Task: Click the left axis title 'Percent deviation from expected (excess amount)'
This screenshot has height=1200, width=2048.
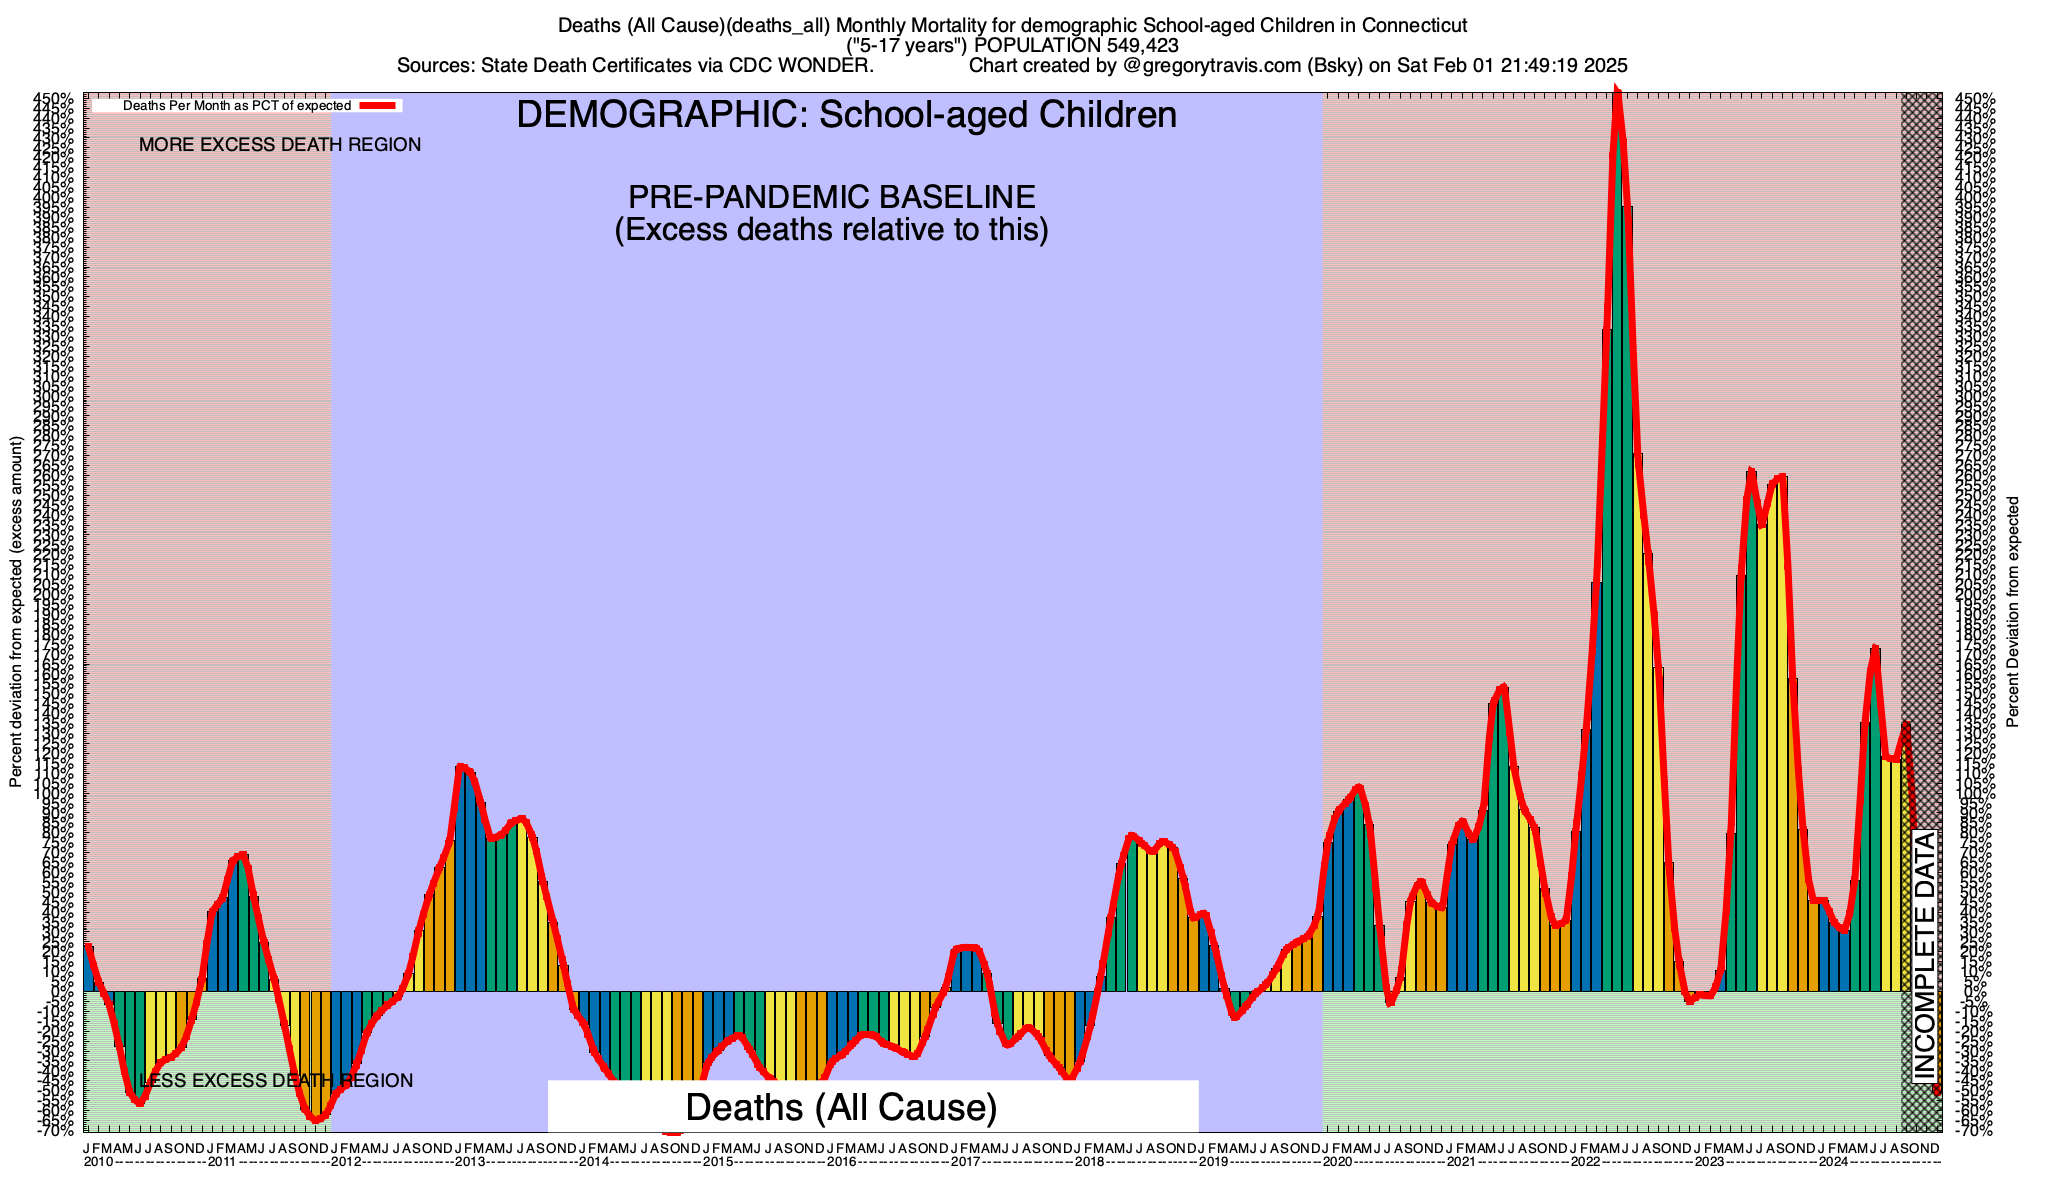Action: (16, 612)
